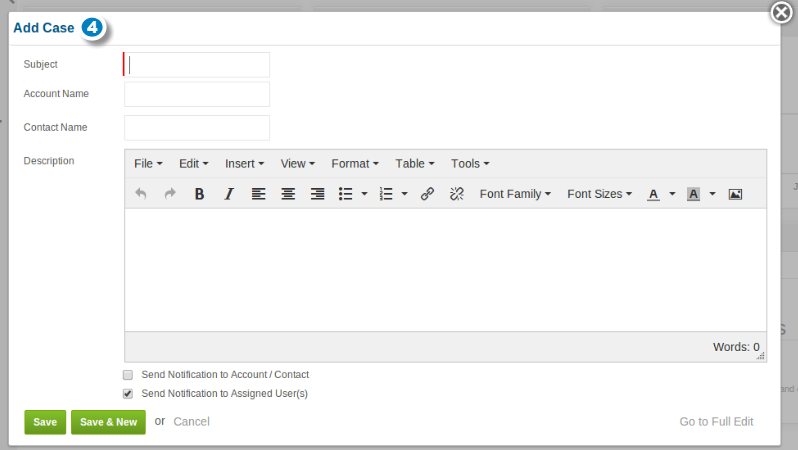Undo the last edit in Description

141,194
